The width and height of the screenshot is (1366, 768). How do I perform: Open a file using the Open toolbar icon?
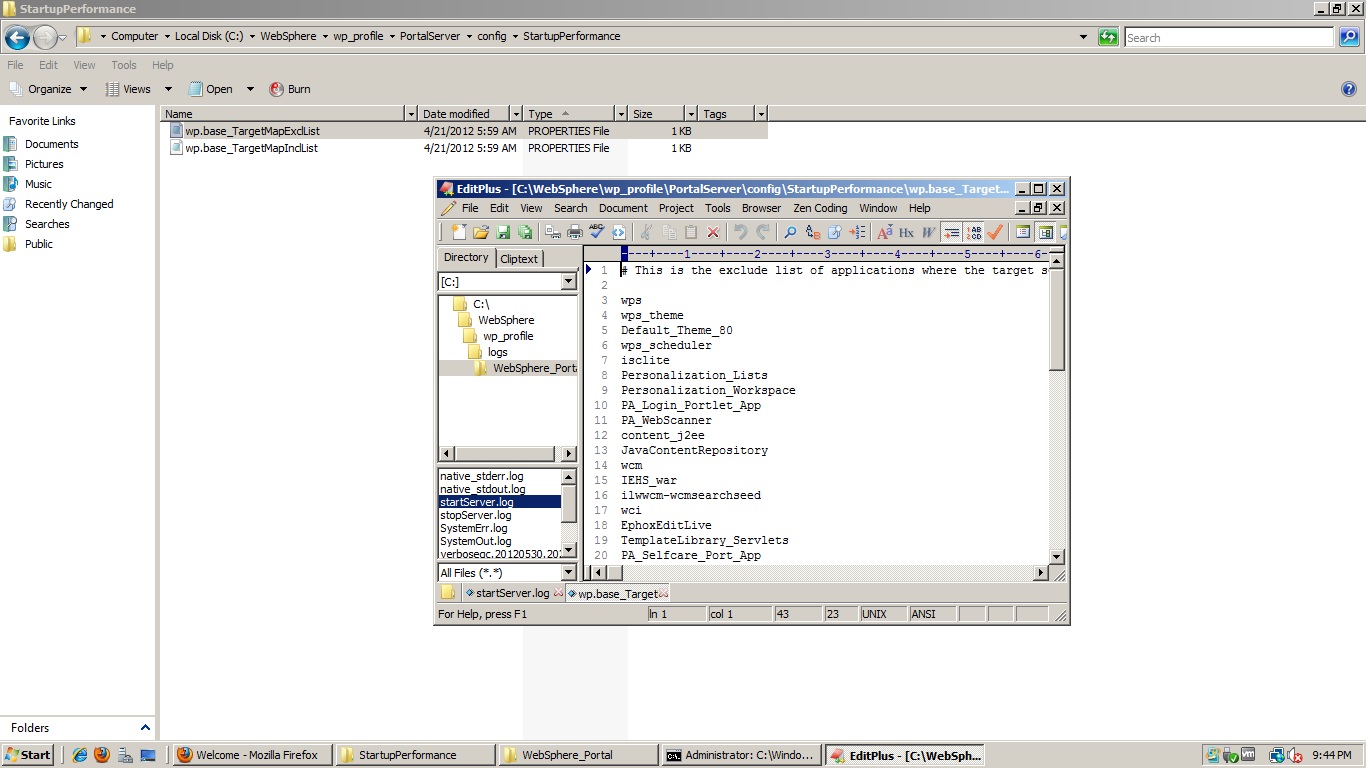tap(482, 232)
